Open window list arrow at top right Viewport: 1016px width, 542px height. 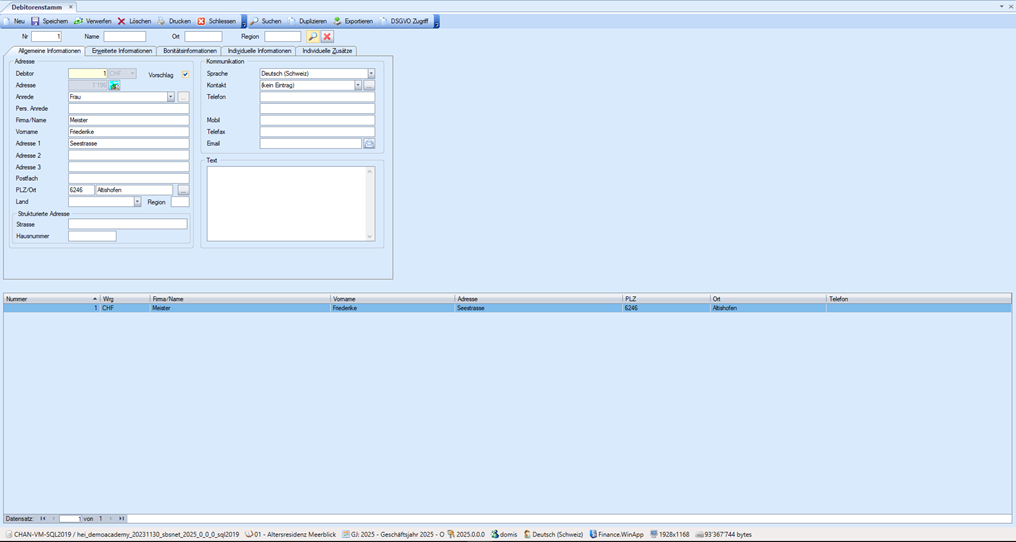click(x=1001, y=6)
